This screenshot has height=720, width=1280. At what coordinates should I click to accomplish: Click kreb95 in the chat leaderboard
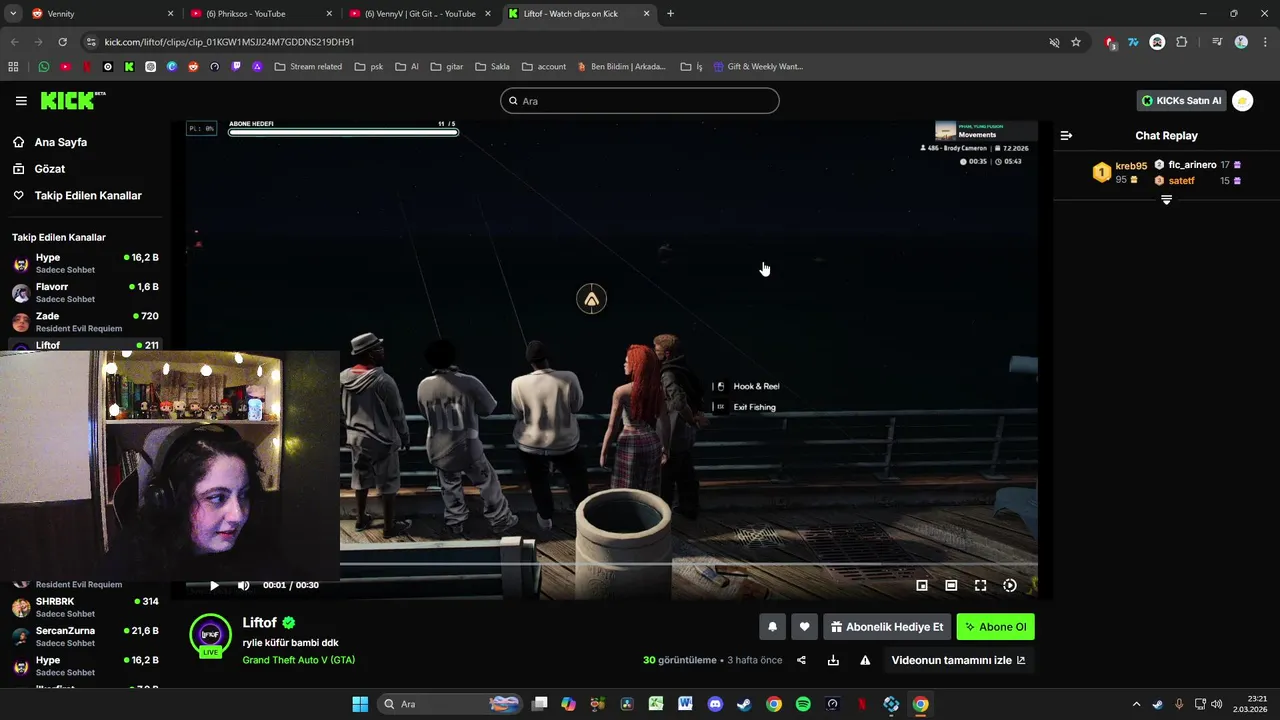click(1131, 166)
